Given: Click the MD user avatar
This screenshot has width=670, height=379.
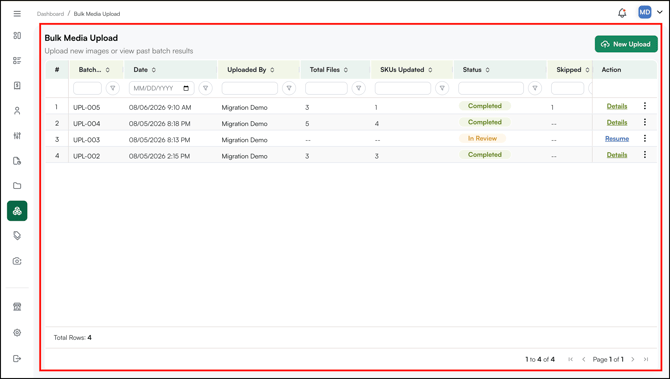Looking at the screenshot, I should tap(645, 12).
